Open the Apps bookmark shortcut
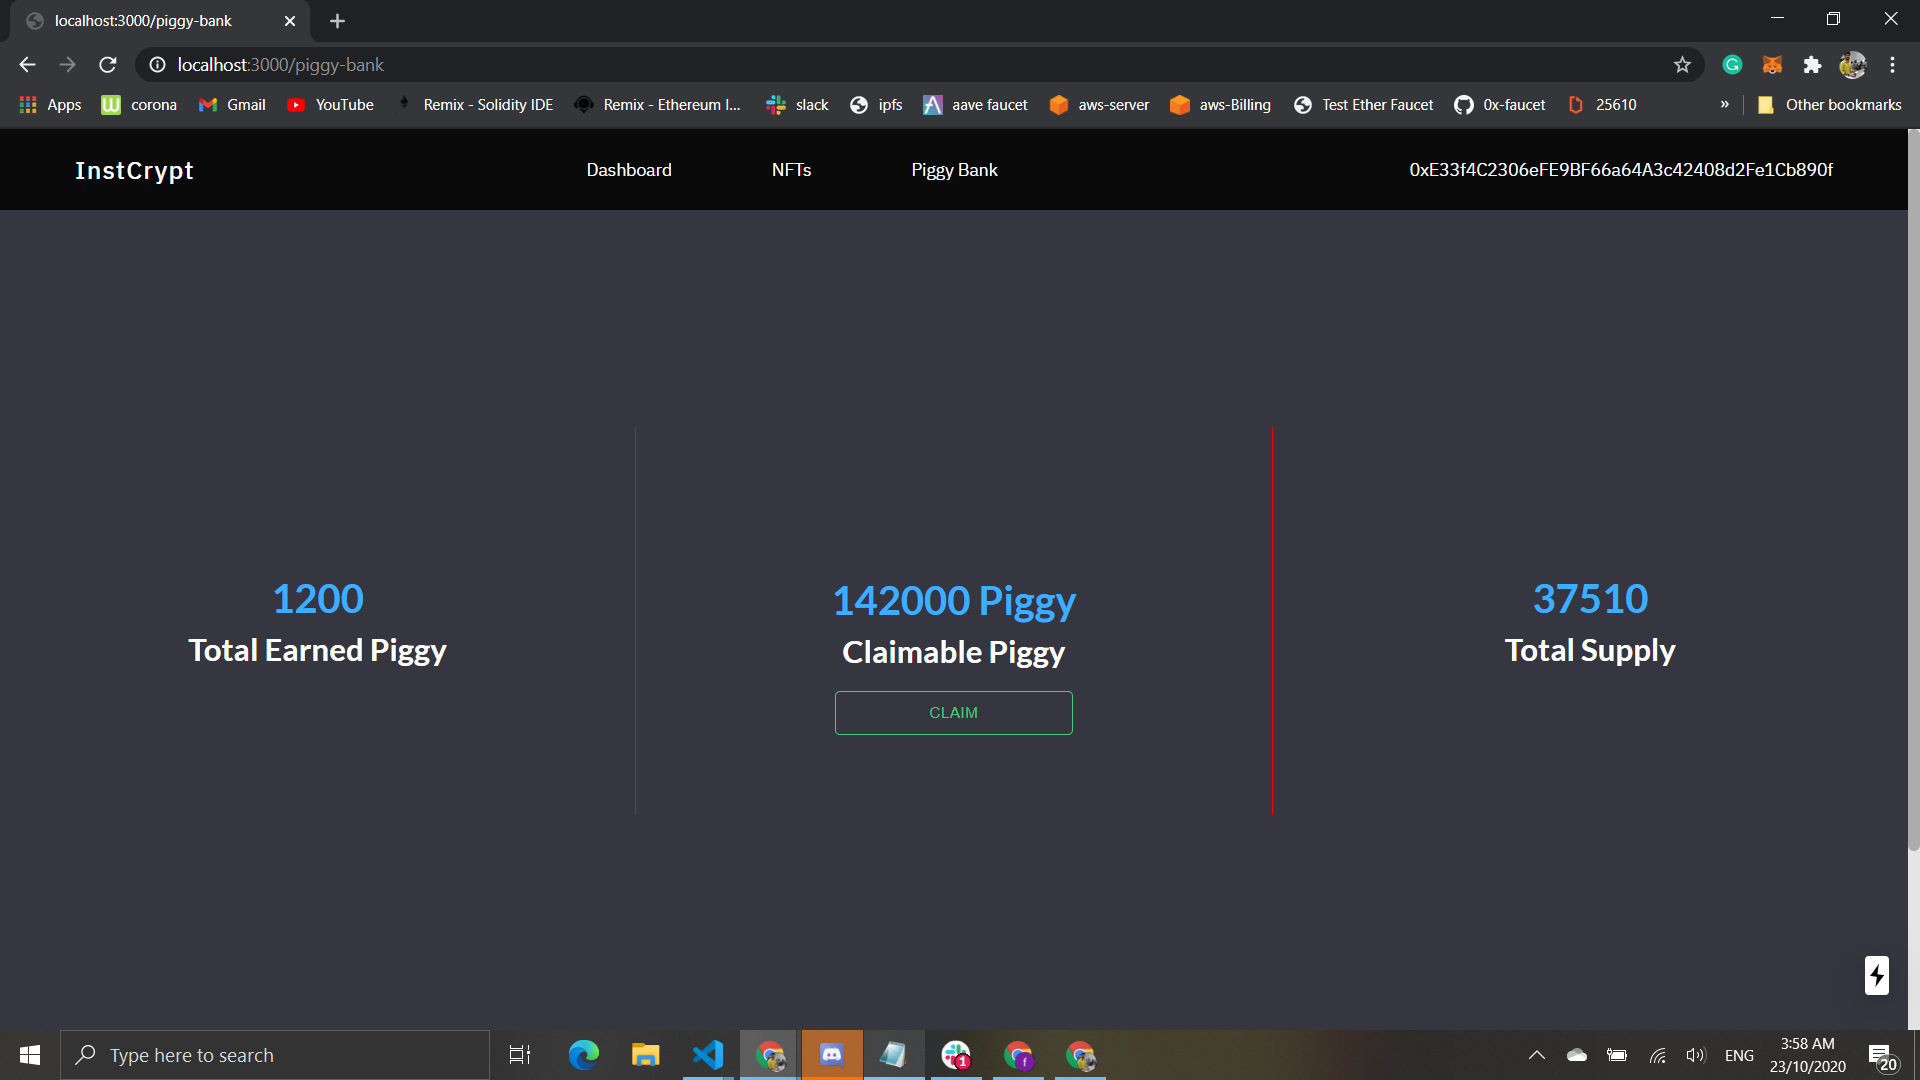 pyautogui.click(x=50, y=105)
